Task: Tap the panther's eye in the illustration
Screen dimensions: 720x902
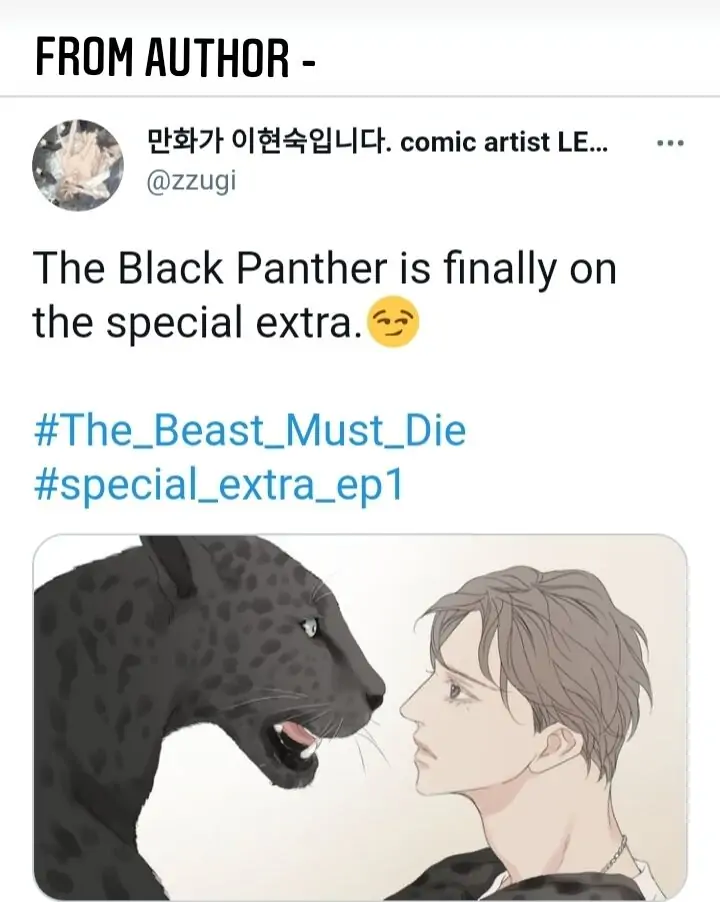Action: coord(309,626)
